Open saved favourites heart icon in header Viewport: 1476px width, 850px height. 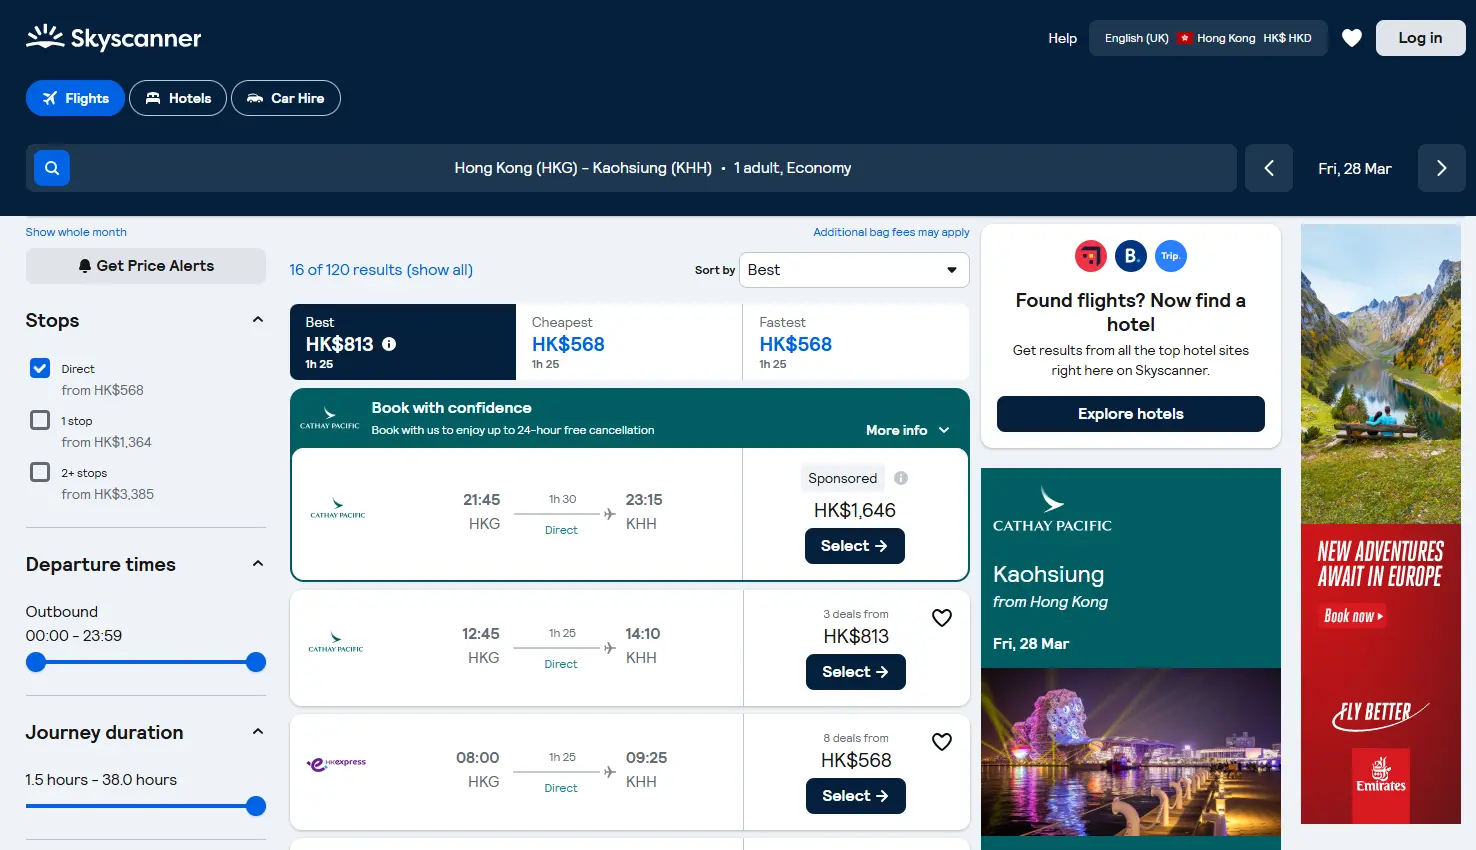click(1352, 38)
